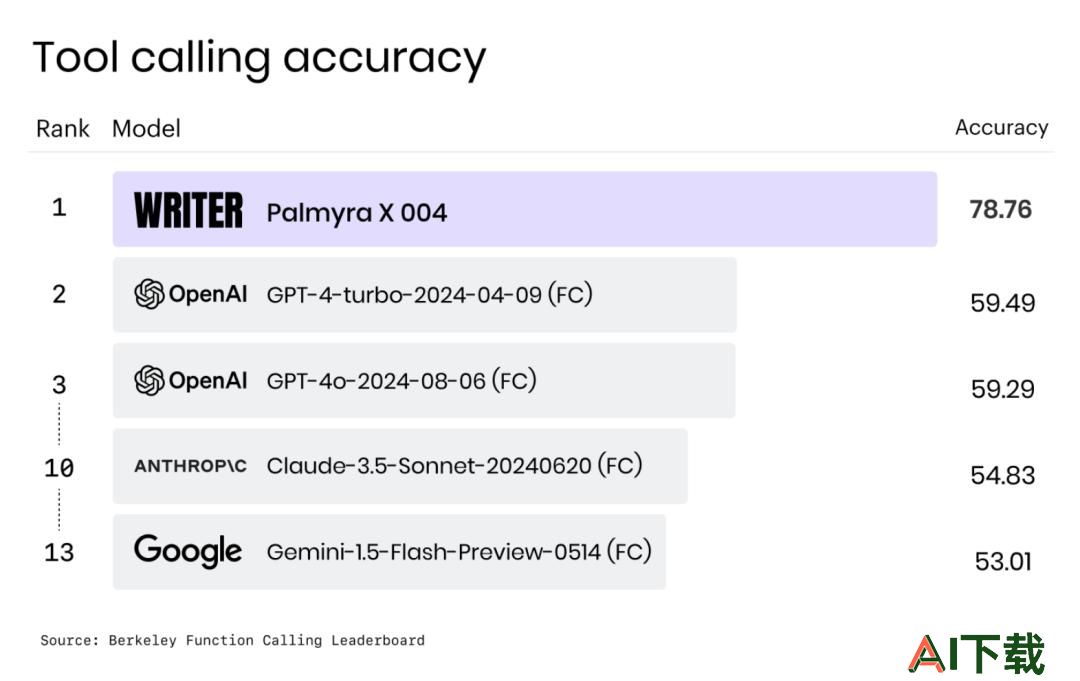
Task: Click the OpenAI logo beside GPT-4o
Action: [x=191, y=380]
